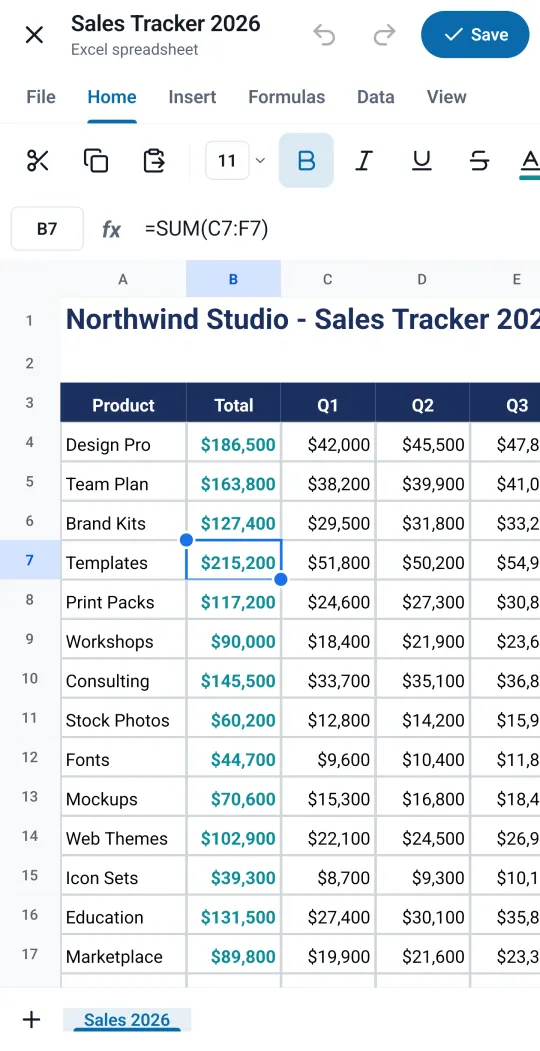Image resolution: width=540 pixels, height=1051 pixels.
Task: Click the Q2 header cell
Action: [423, 405]
